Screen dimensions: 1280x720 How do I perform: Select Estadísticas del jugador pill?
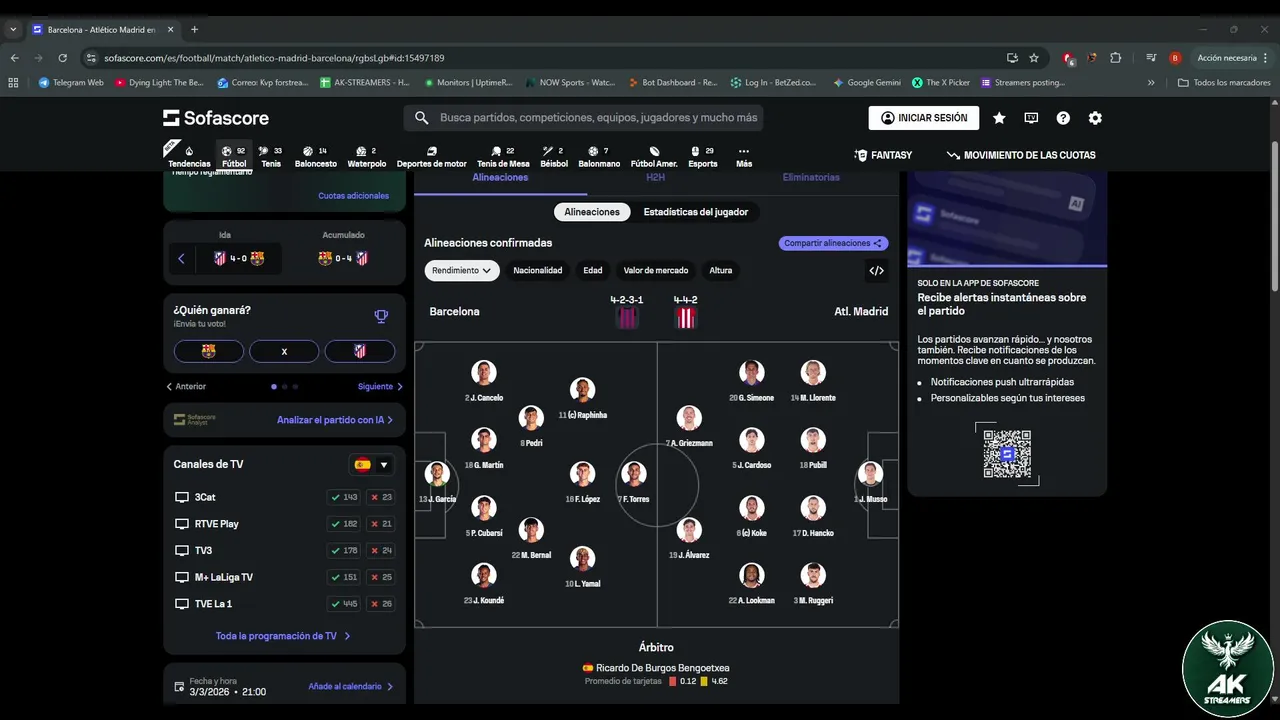coord(696,212)
